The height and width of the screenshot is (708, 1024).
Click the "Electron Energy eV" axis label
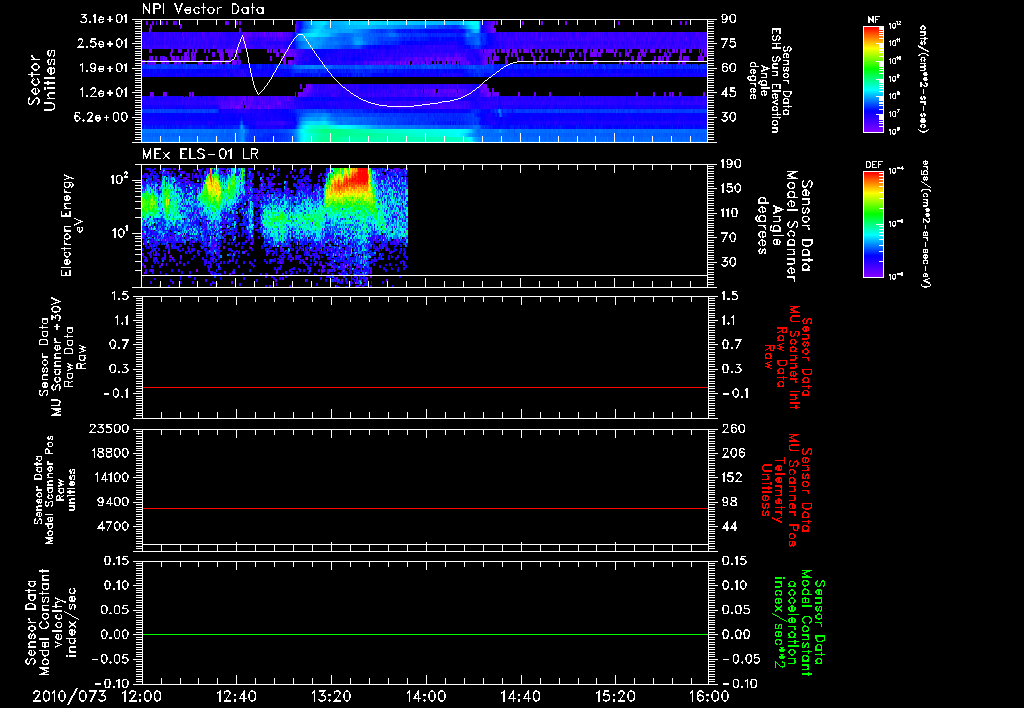[72, 225]
